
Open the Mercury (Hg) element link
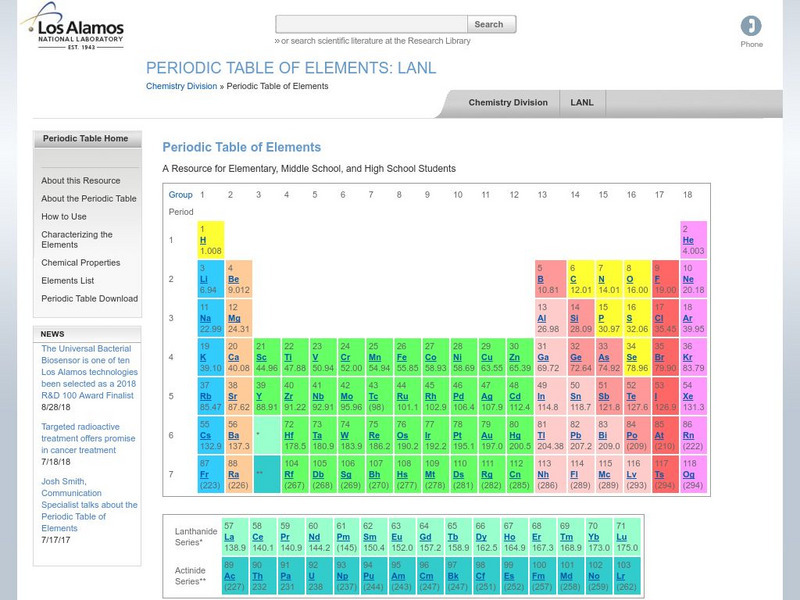tap(515, 435)
